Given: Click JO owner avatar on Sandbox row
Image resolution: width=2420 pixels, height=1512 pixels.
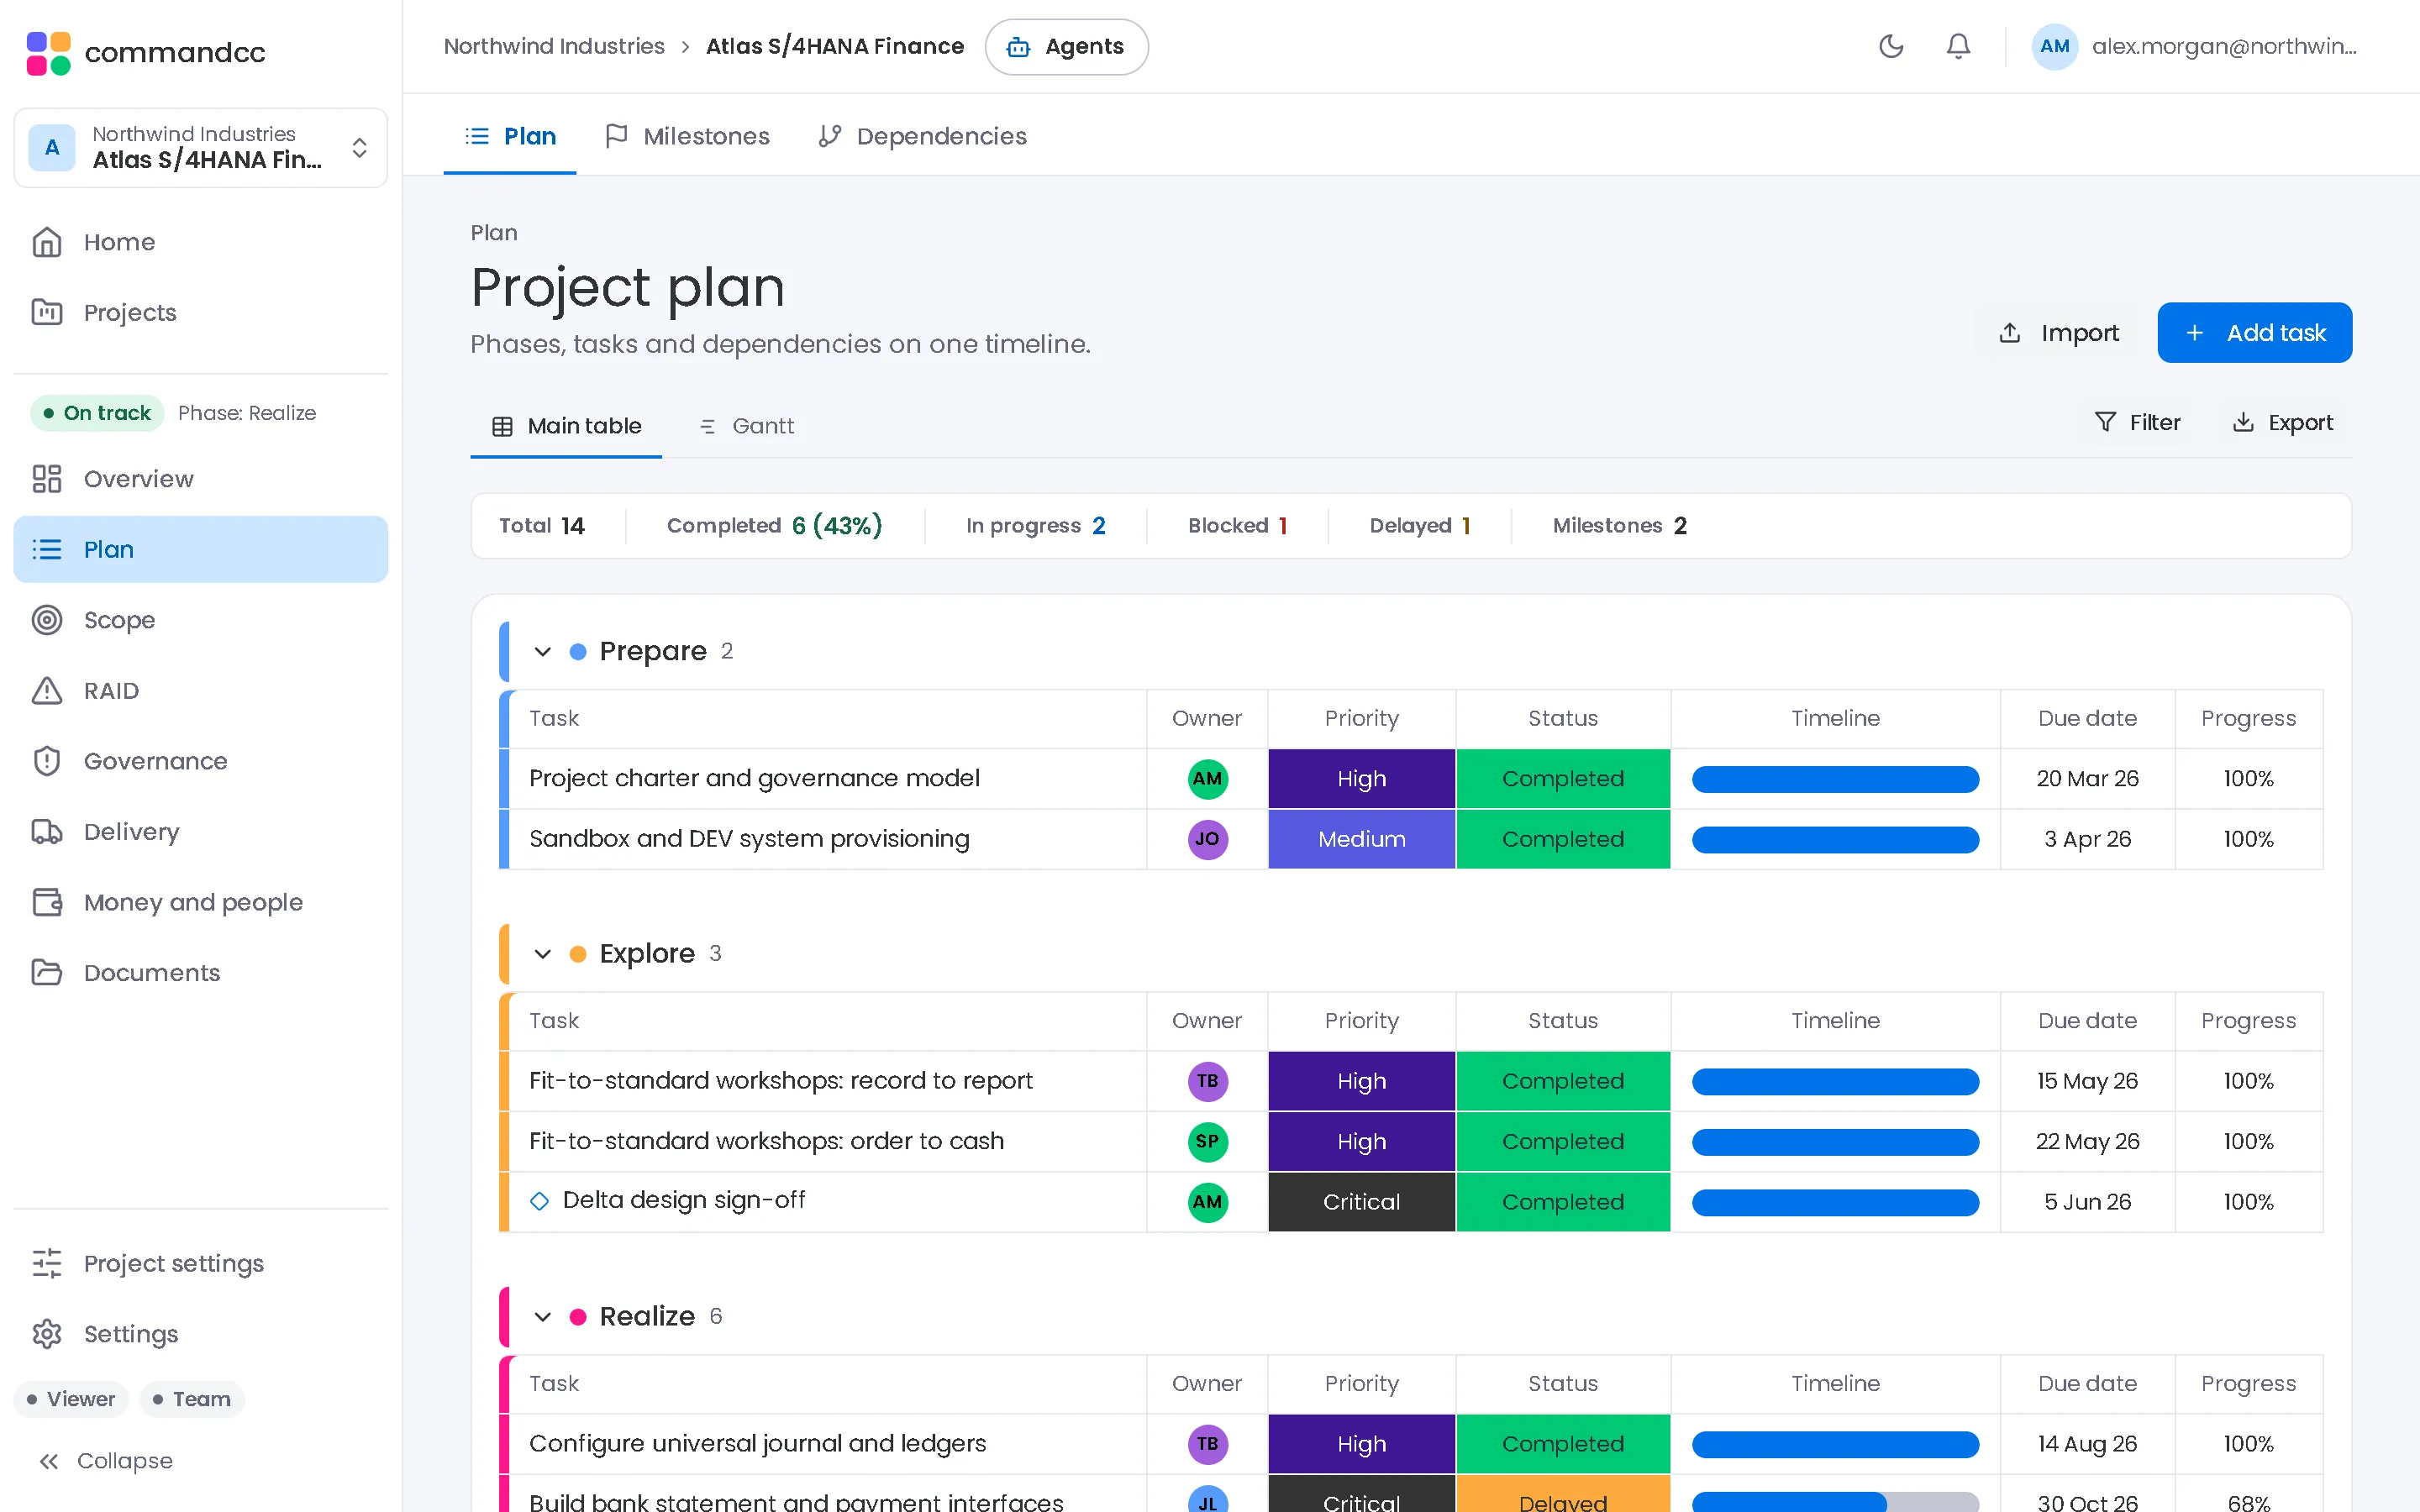Looking at the screenshot, I should 1207,839.
